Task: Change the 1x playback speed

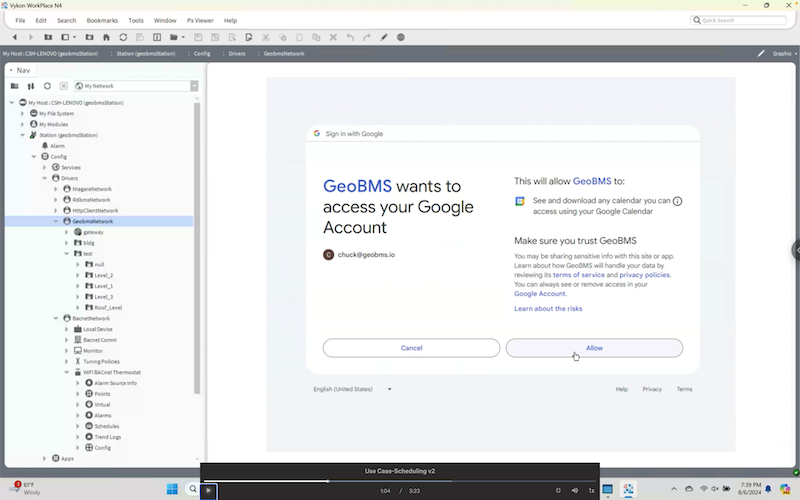Action: pos(591,490)
